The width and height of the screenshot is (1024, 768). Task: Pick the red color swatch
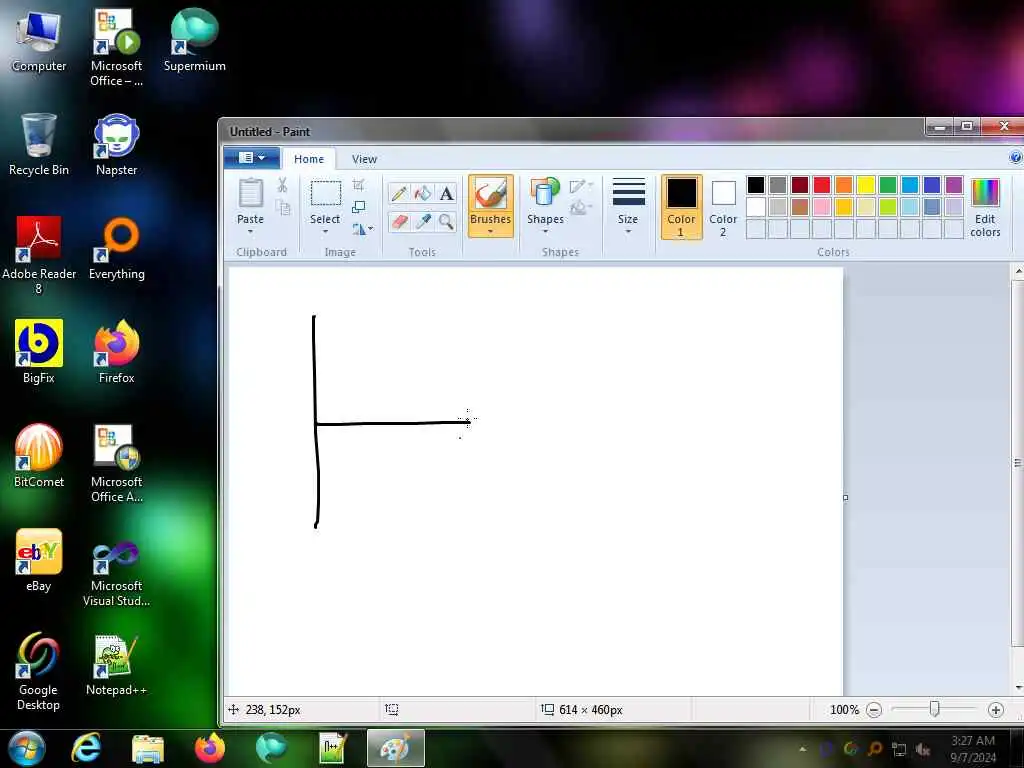tap(822, 185)
